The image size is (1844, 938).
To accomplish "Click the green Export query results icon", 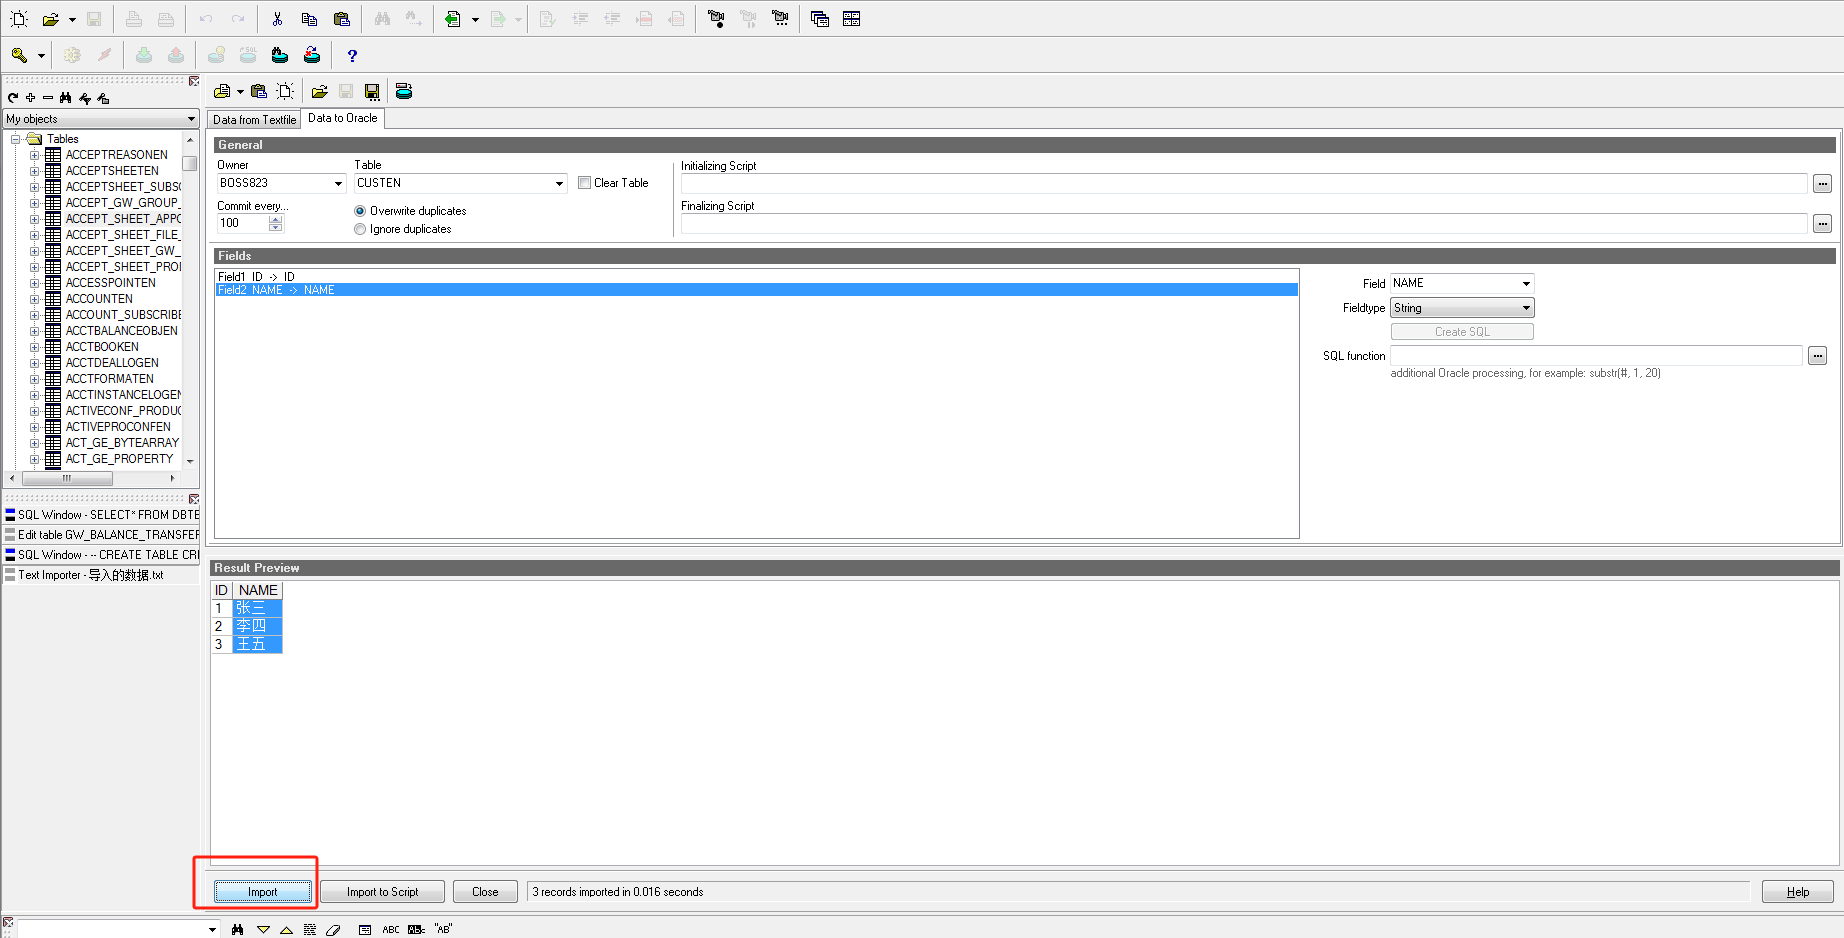I will 453,19.
